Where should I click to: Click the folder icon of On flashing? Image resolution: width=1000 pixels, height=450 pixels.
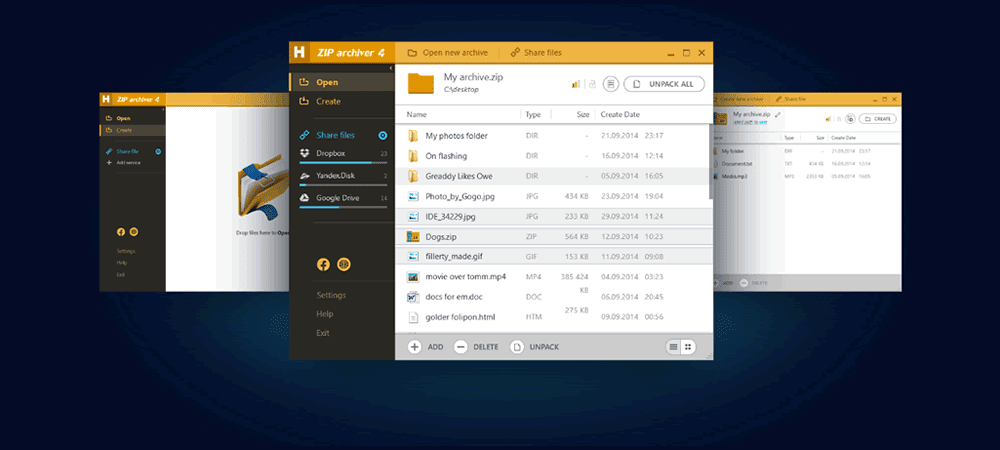[413, 156]
